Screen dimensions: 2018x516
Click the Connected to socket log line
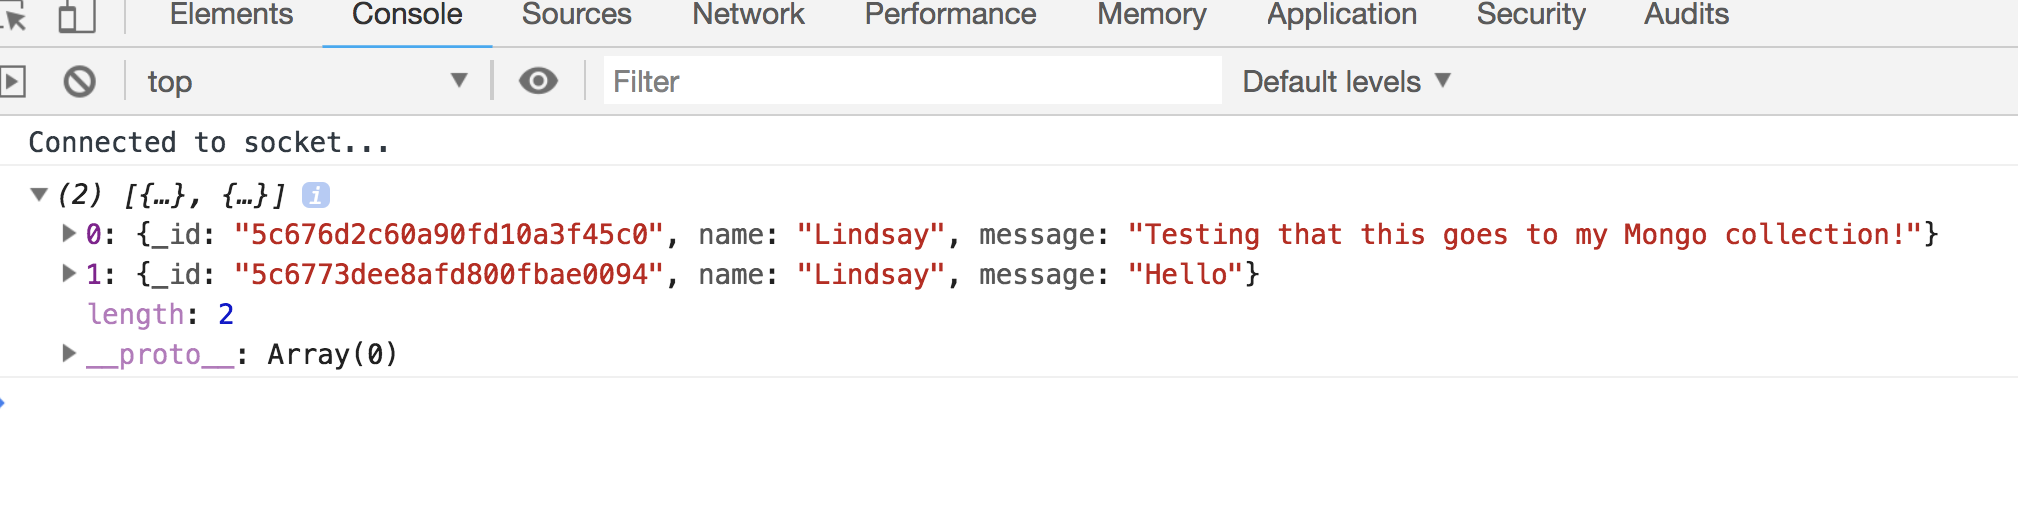click(209, 142)
